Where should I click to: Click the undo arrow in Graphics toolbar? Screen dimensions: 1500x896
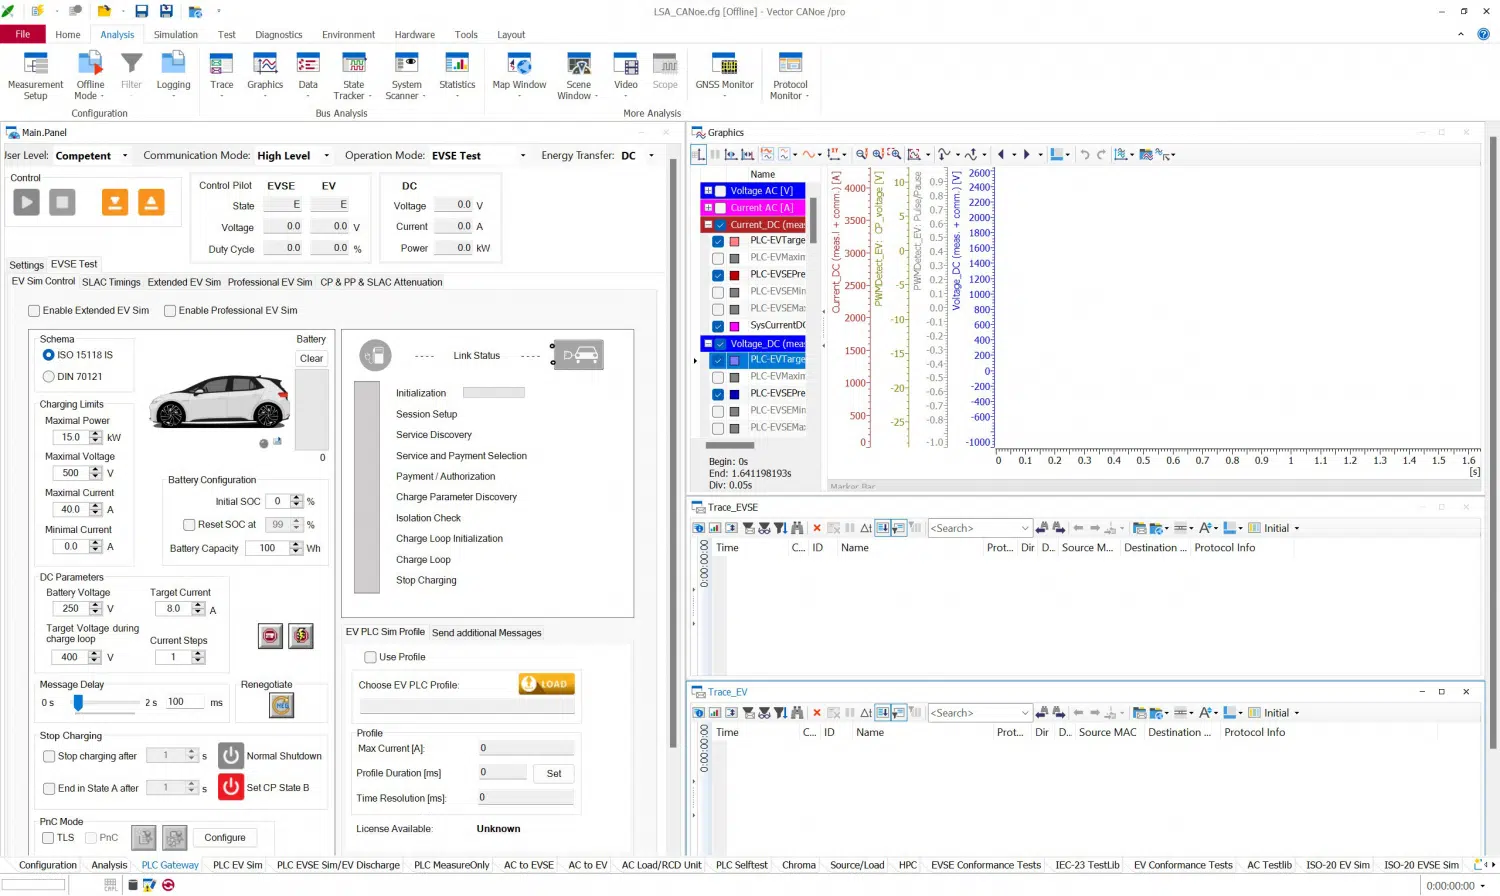[1085, 155]
